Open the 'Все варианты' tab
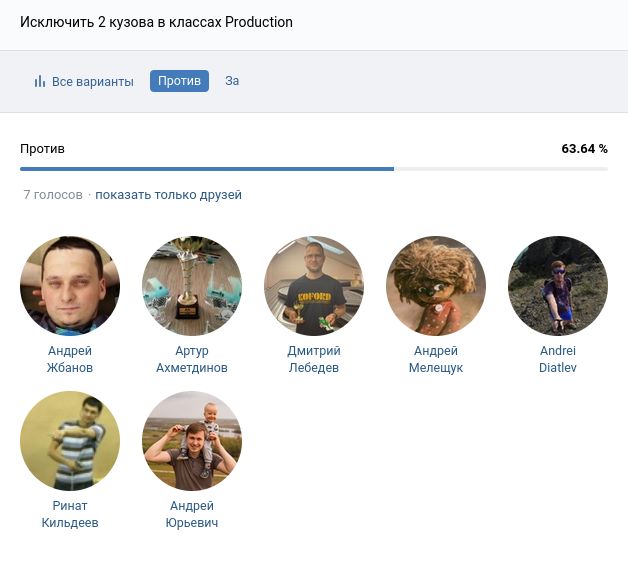This screenshot has height=566, width=628. point(92,82)
